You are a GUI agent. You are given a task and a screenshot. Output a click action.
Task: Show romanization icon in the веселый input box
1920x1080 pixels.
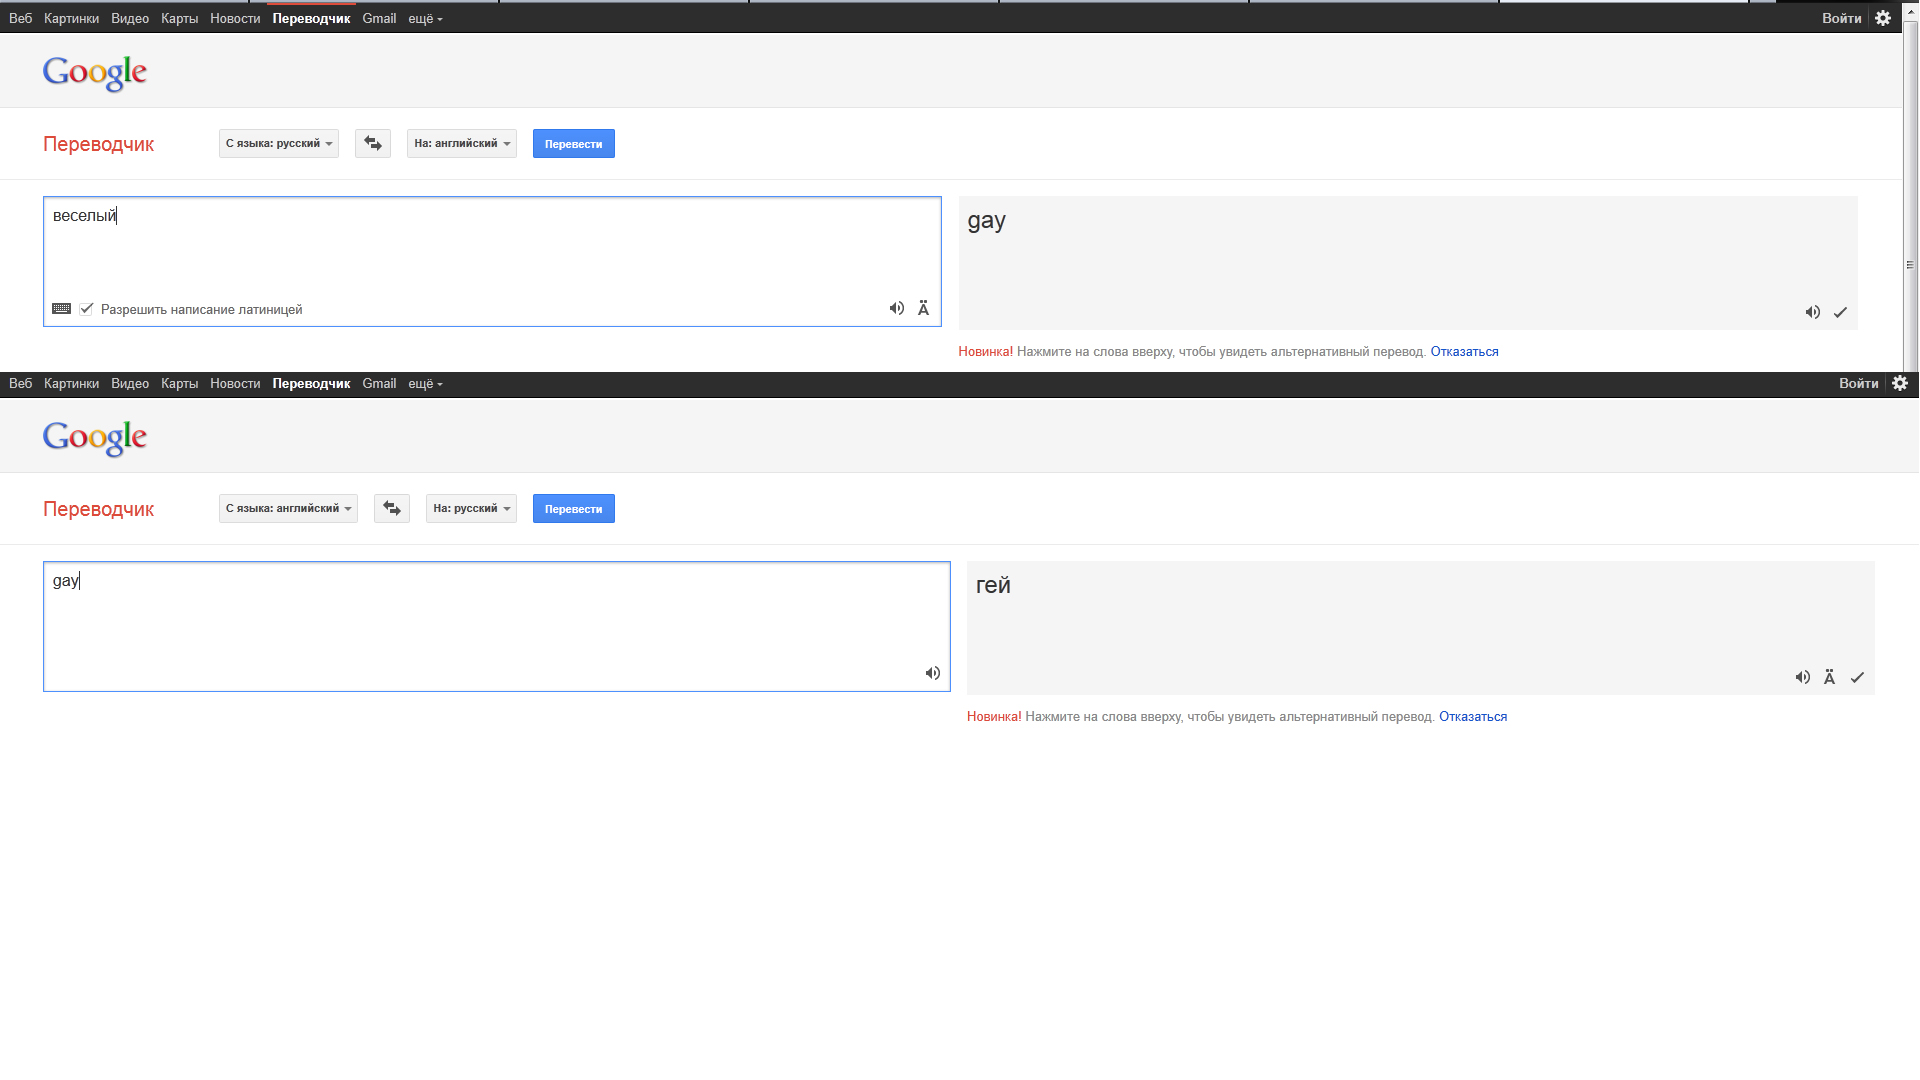pos(923,308)
